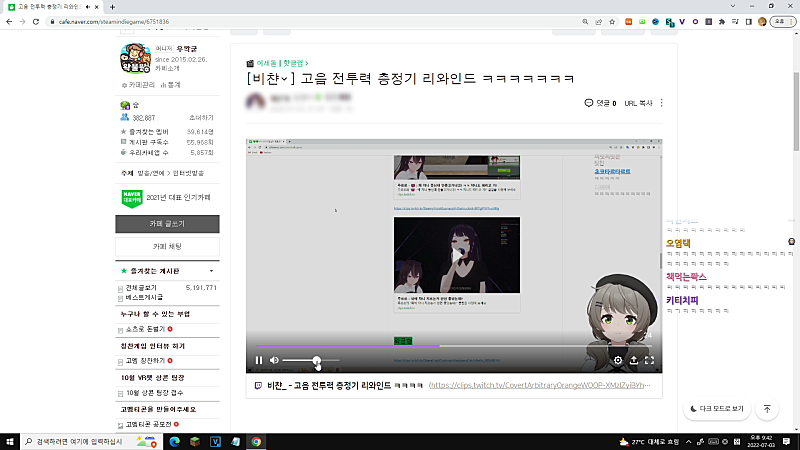Viewport: 800px width, 450px height.
Task: Open 10월 상콘 팀장 접수 board
Action: point(155,393)
